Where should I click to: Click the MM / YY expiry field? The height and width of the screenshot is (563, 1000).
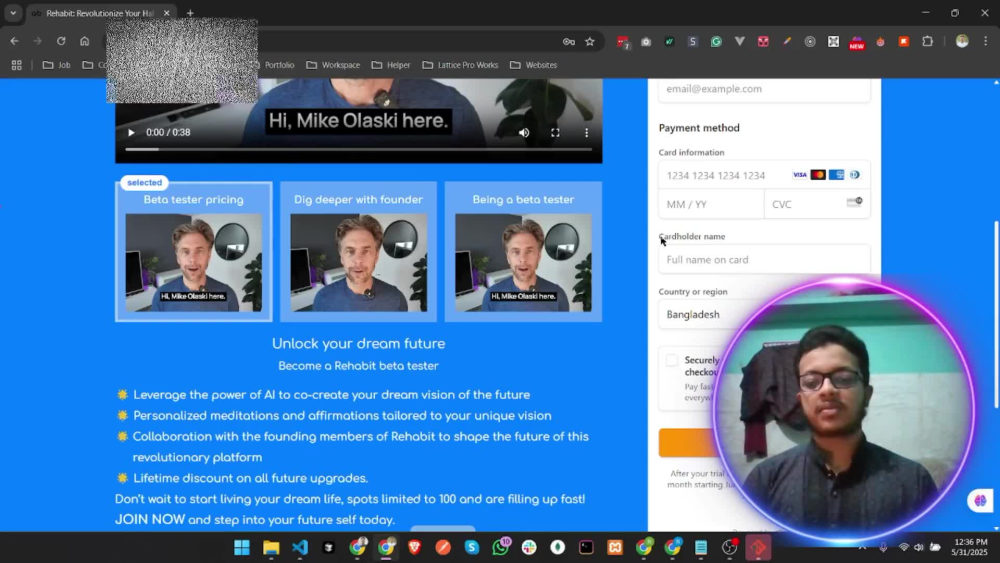click(x=711, y=204)
